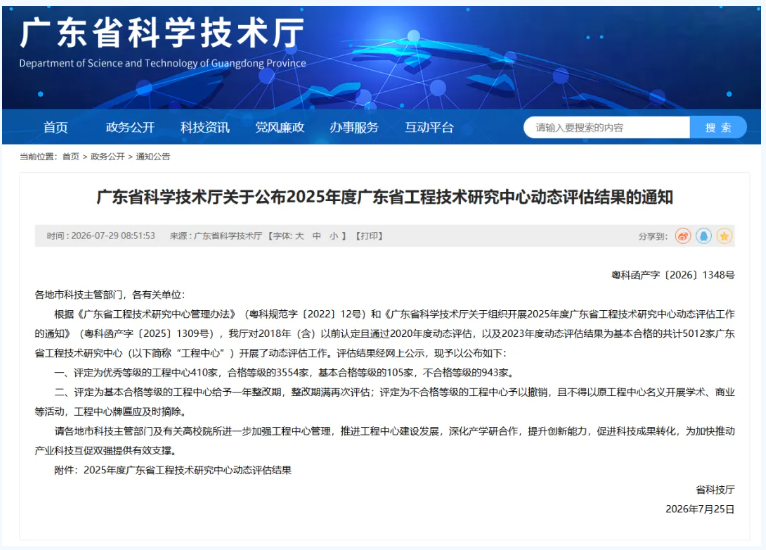Click the 当前位置 breadcrumb label
This screenshot has width=766, height=550.
pos(38,156)
